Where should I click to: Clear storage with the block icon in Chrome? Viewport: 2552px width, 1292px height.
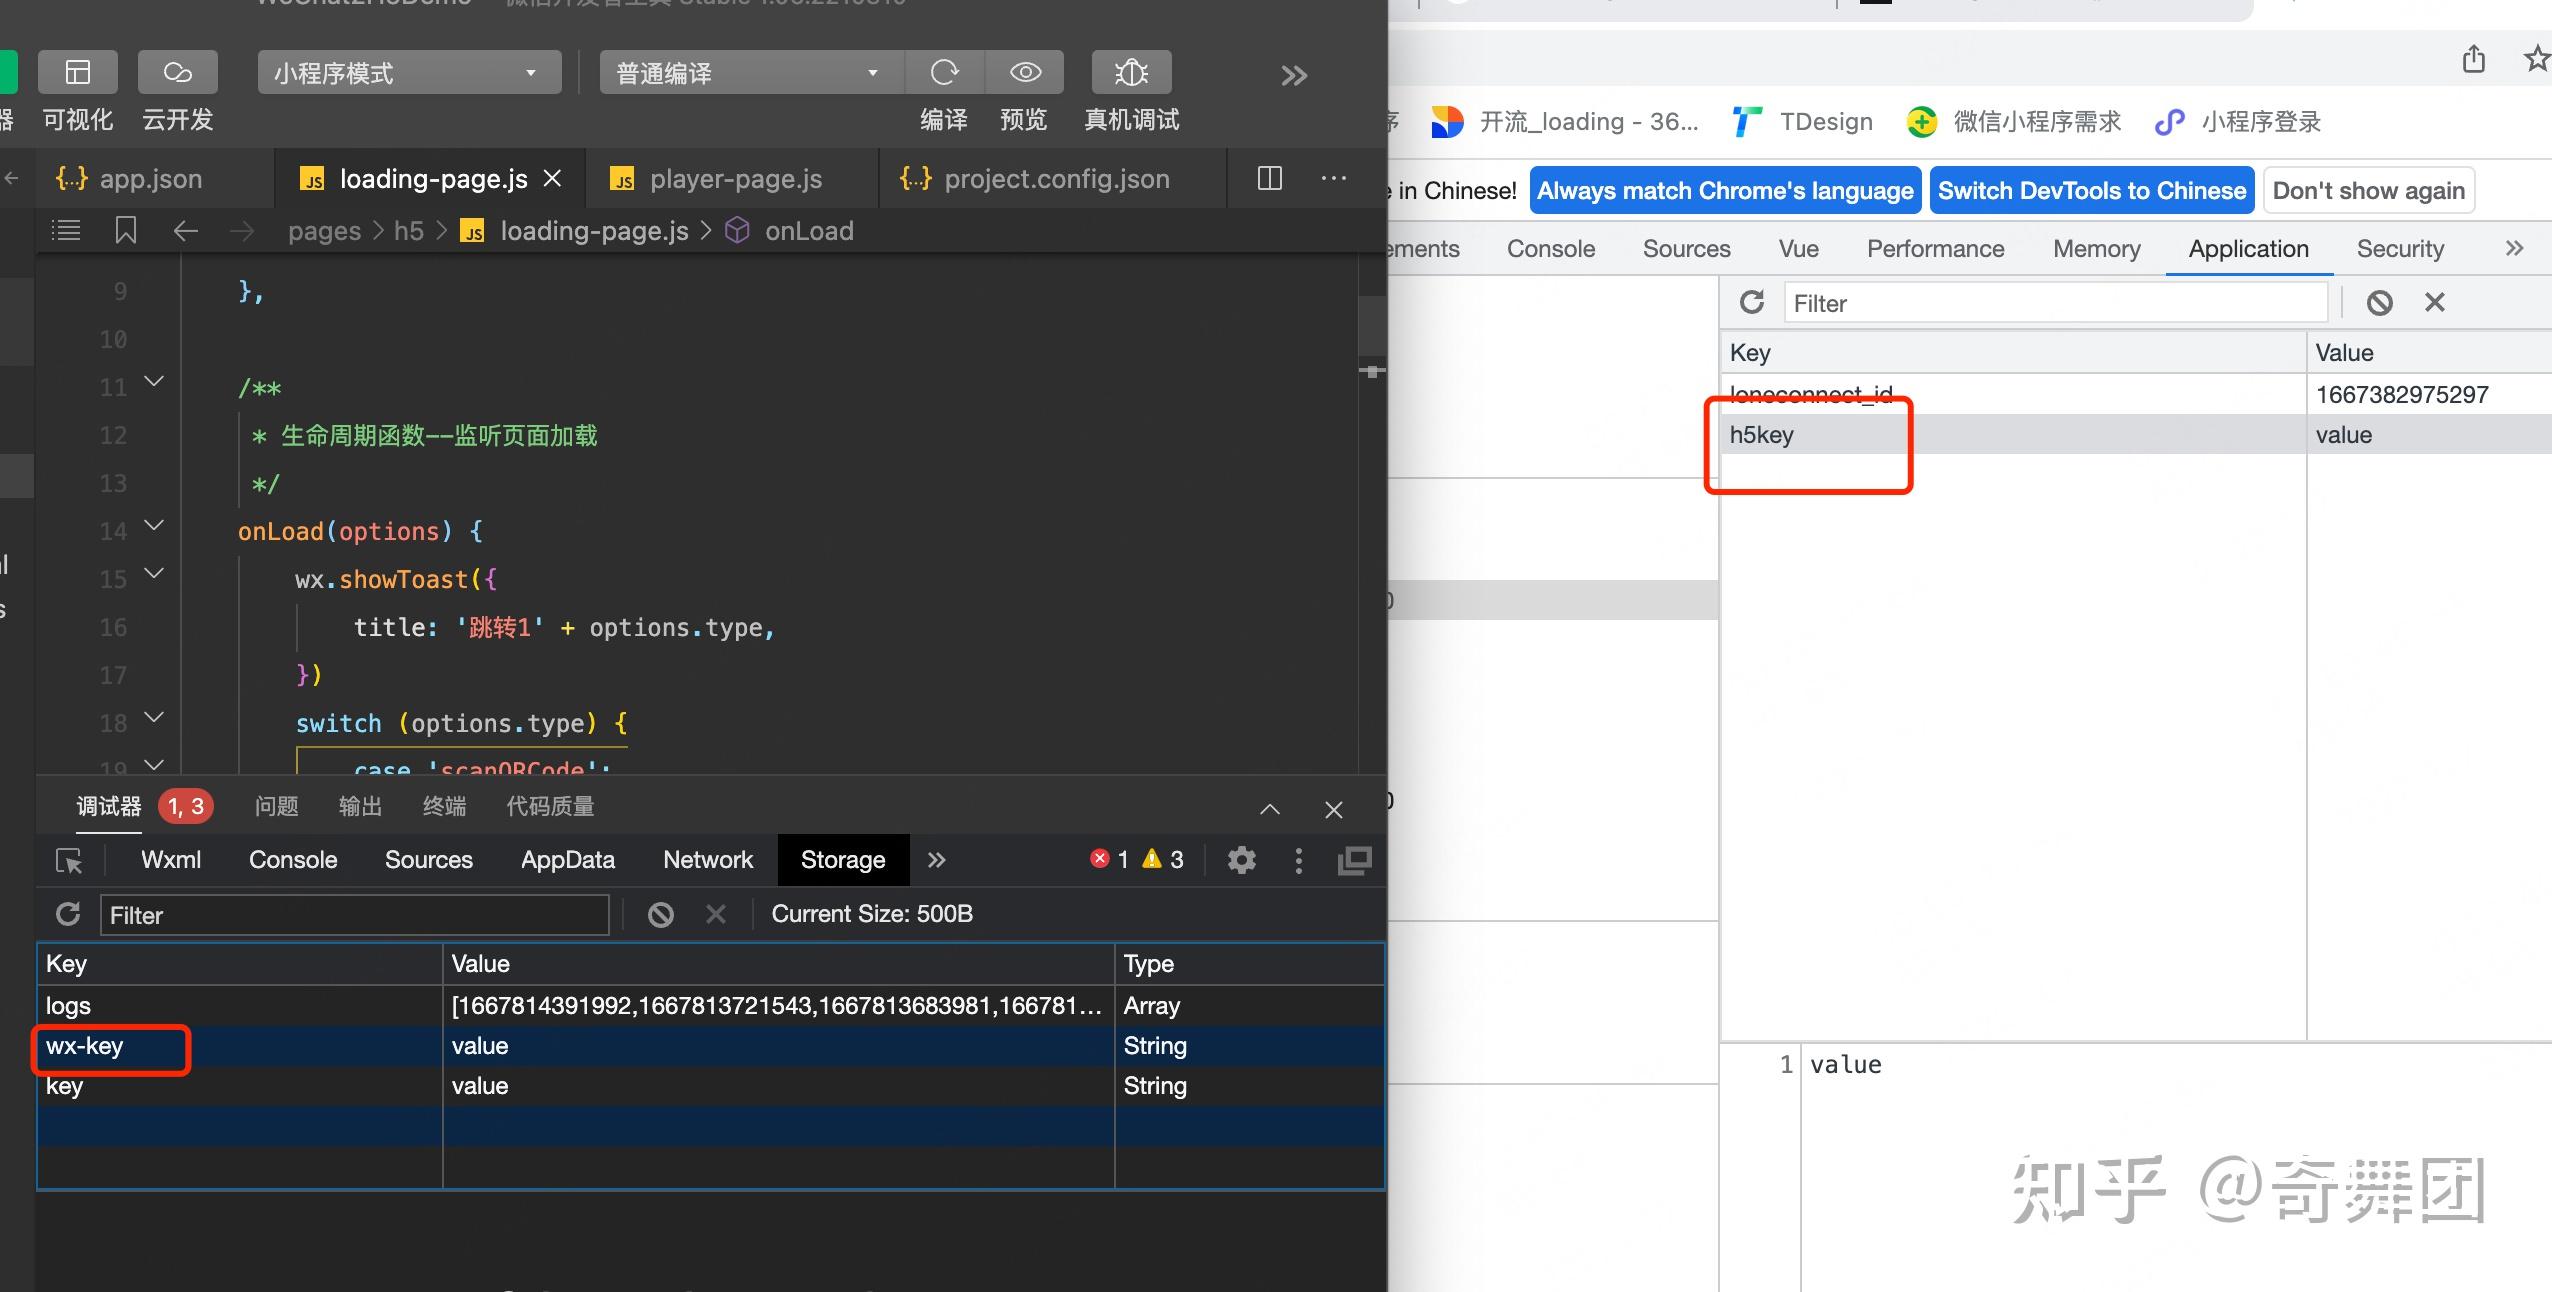[x=2379, y=303]
